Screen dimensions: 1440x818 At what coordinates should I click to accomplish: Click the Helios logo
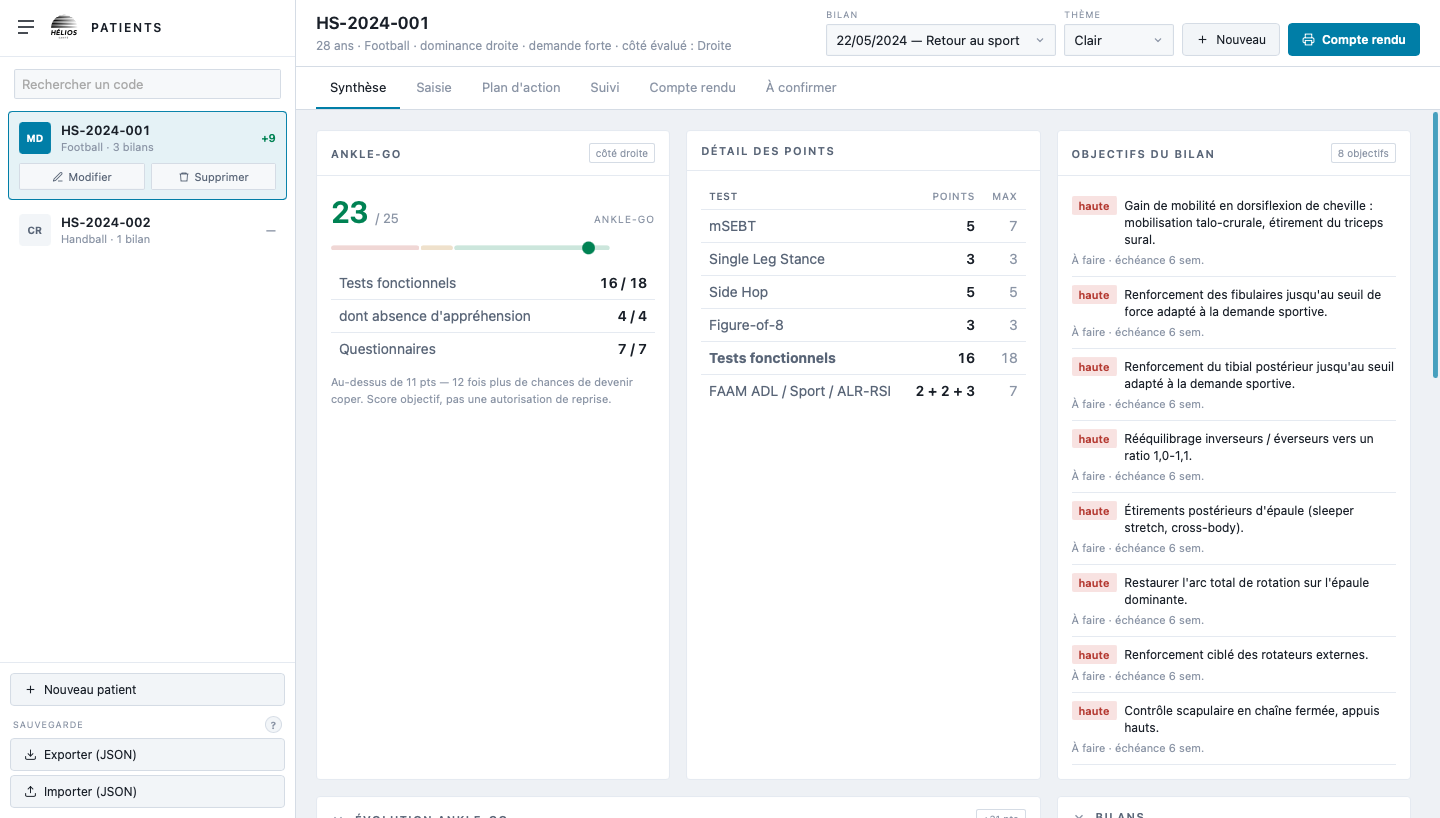pos(63,27)
